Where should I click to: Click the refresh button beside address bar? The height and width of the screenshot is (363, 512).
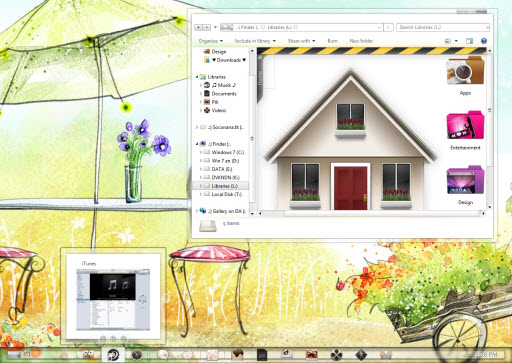point(388,27)
